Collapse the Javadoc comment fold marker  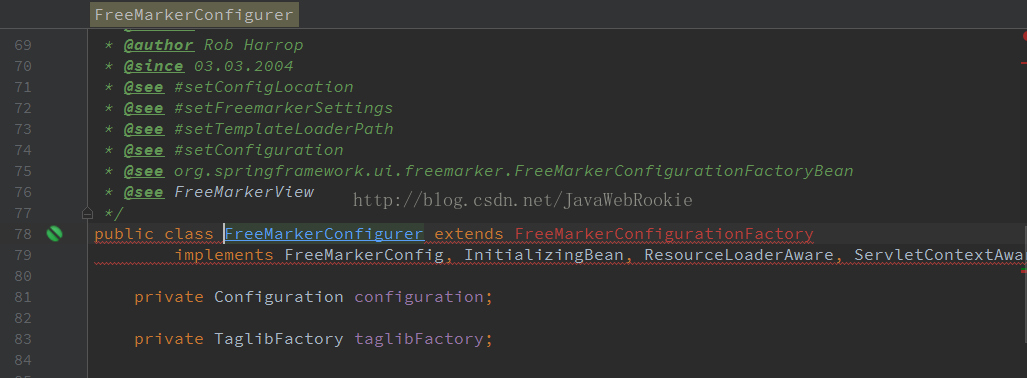click(87, 213)
